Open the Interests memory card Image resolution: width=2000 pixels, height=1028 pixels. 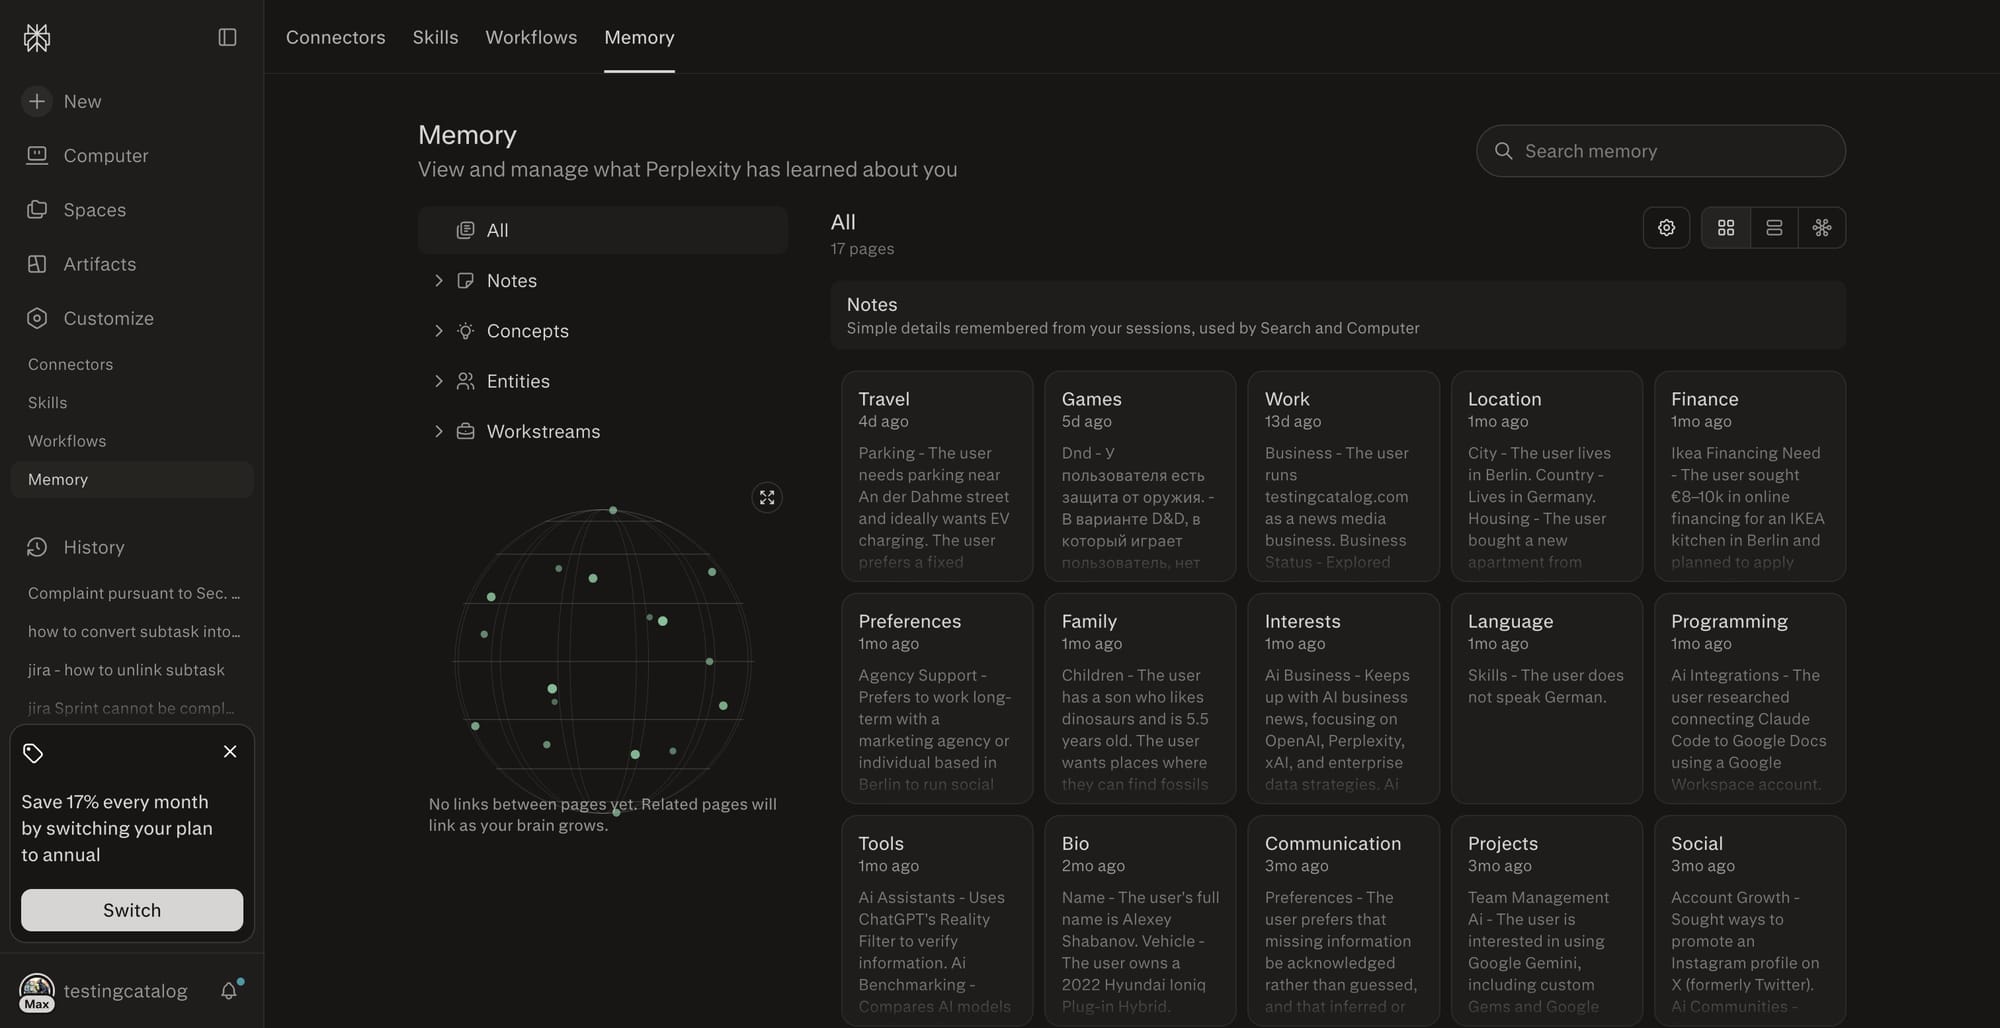point(1343,698)
